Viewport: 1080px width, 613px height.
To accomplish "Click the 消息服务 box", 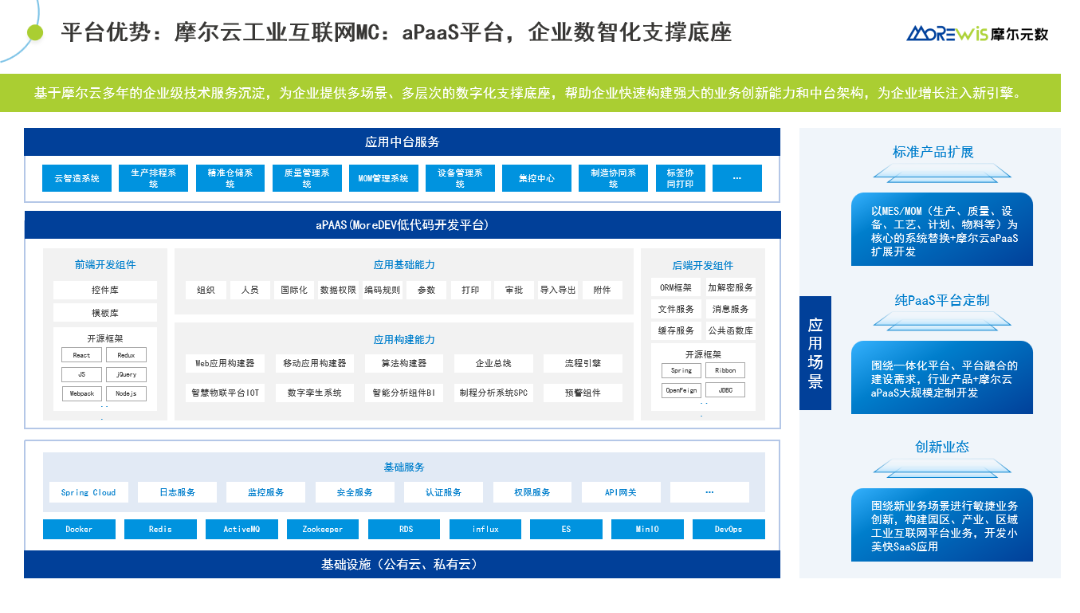I will point(730,309).
